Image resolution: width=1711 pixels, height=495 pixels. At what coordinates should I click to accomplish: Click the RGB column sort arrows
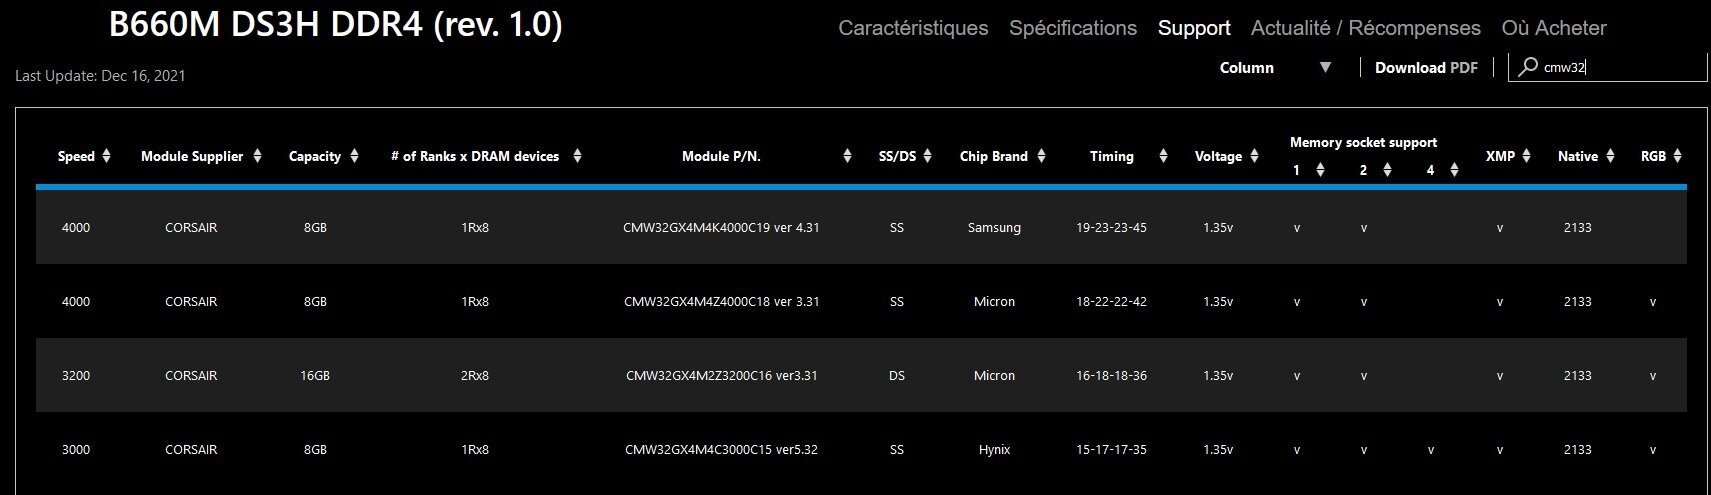click(1677, 156)
